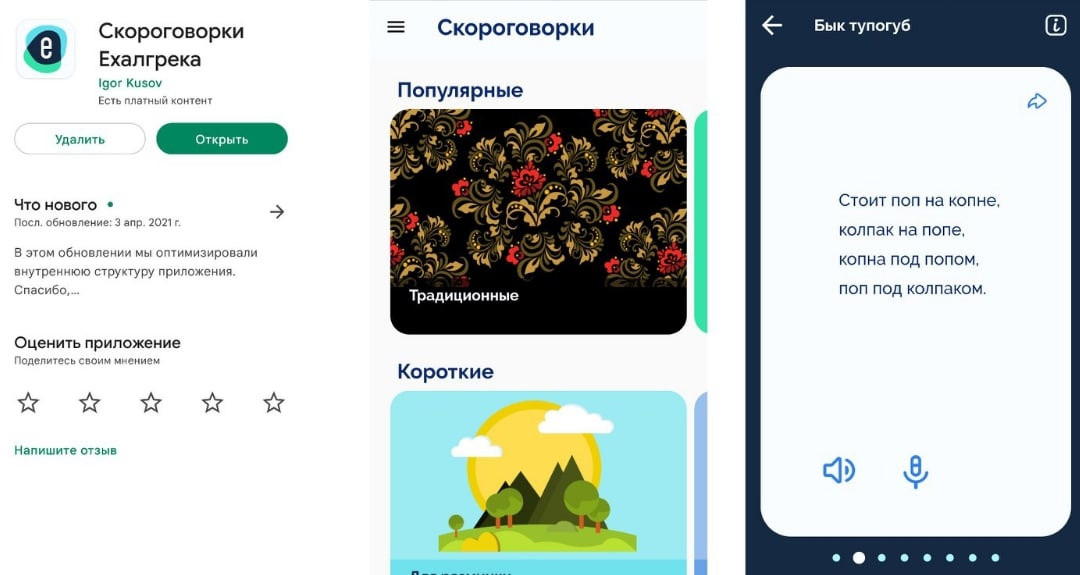This screenshot has height=575, width=1080.
Task: Open the Igor Kusov developer link
Action: [130, 83]
